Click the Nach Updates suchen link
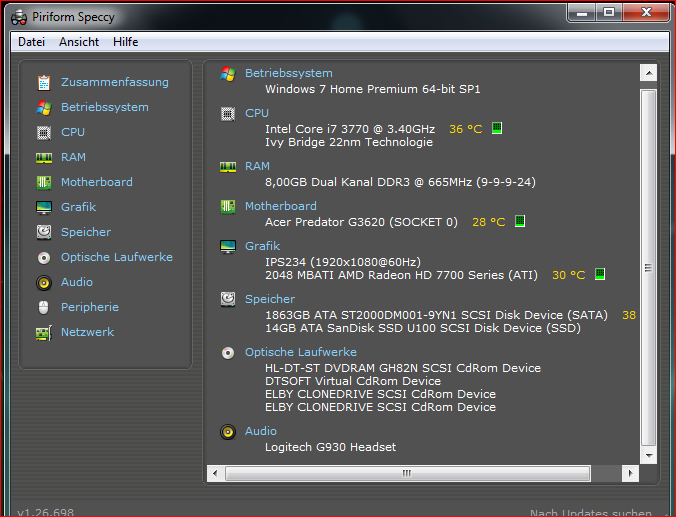The height and width of the screenshot is (517, 676). (x=591, y=512)
